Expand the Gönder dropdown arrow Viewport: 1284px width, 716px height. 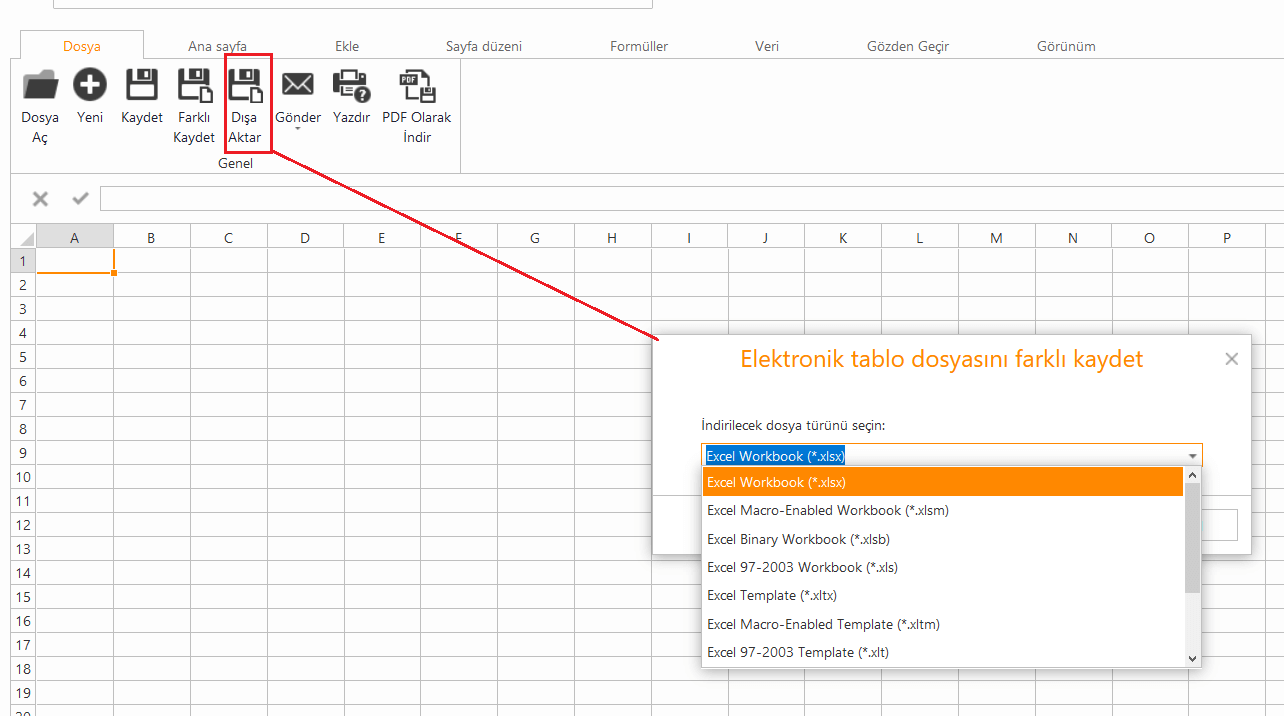[297, 128]
